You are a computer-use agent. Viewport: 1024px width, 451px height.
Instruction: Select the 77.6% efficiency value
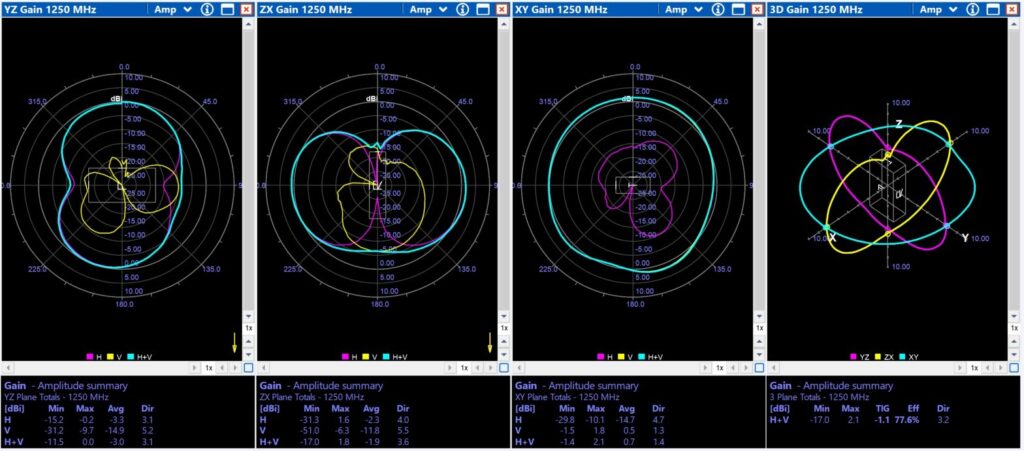pyautogui.click(x=908, y=420)
